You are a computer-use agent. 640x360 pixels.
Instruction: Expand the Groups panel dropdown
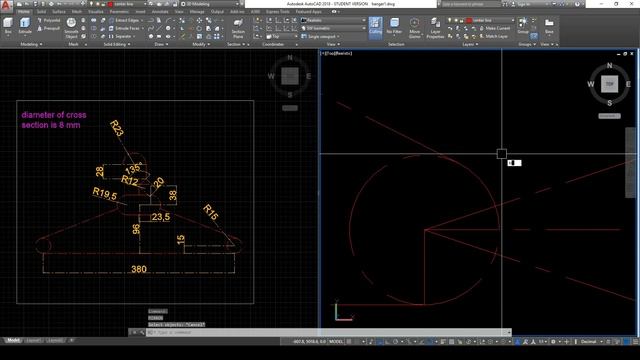[527, 44]
